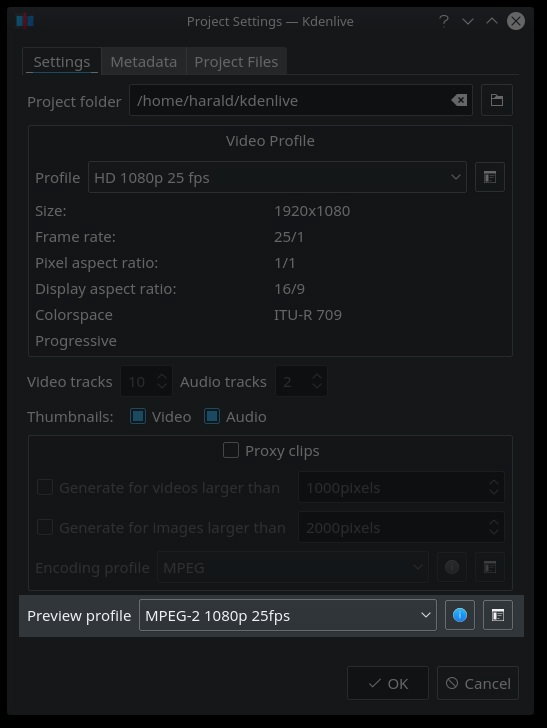
Task: Minimize the Project Settings dialog
Action: point(468,21)
